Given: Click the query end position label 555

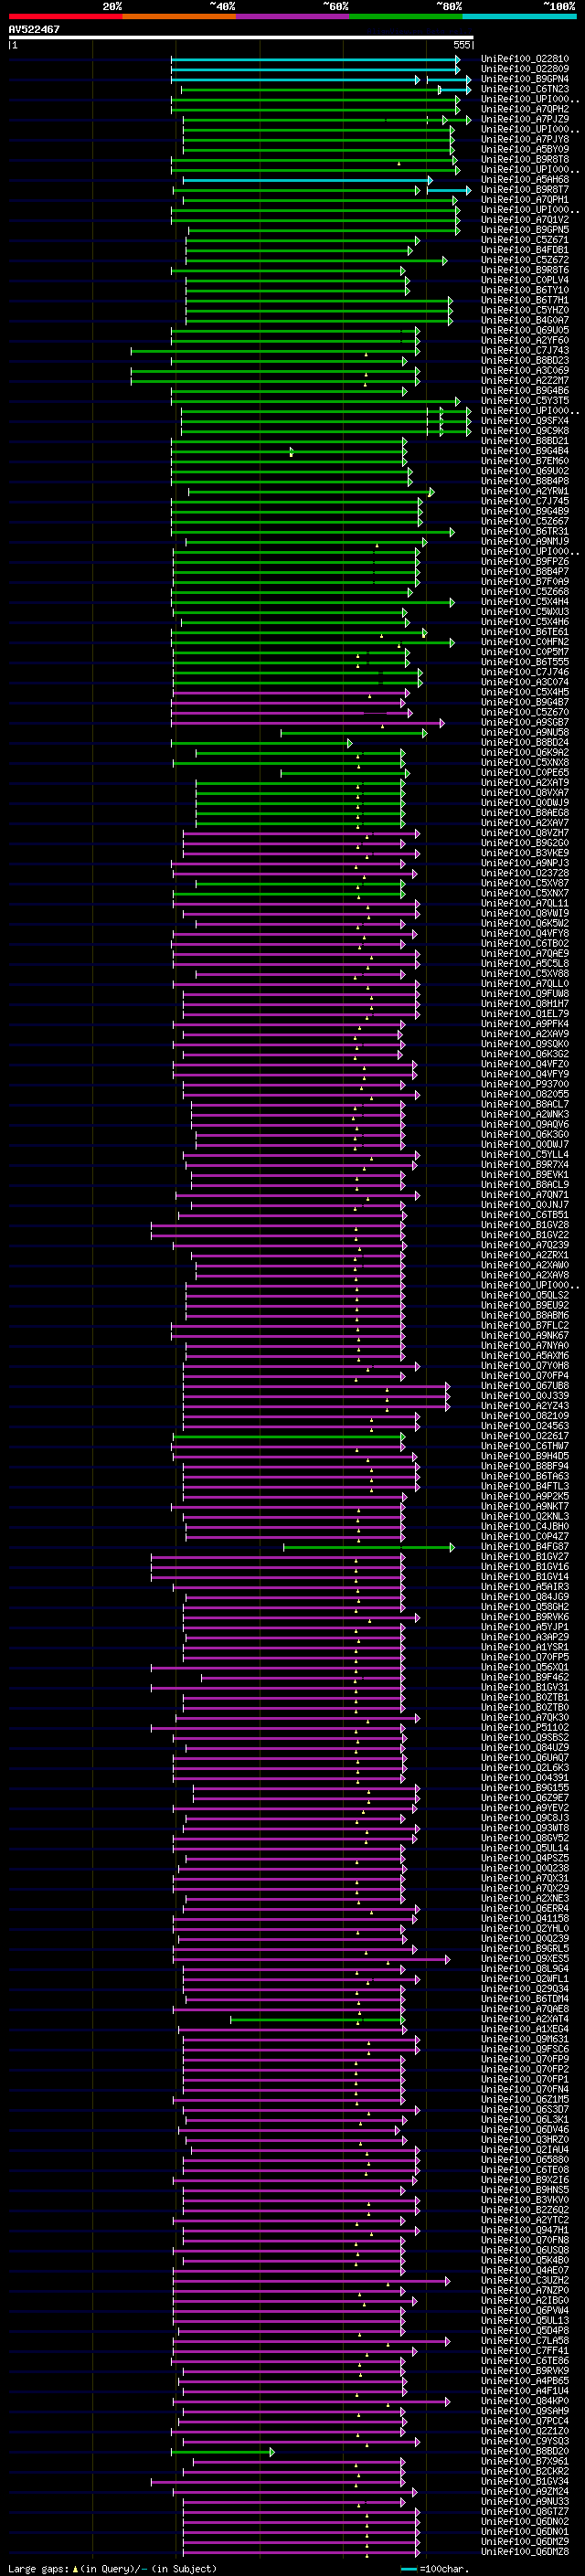Looking at the screenshot, I should click(462, 46).
